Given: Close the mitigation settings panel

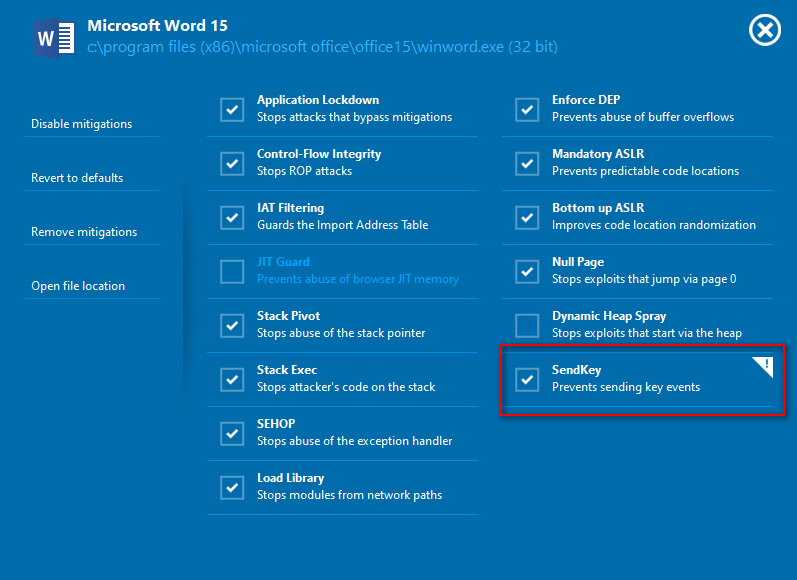Looking at the screenshot, I should click(x=764, y=30).
